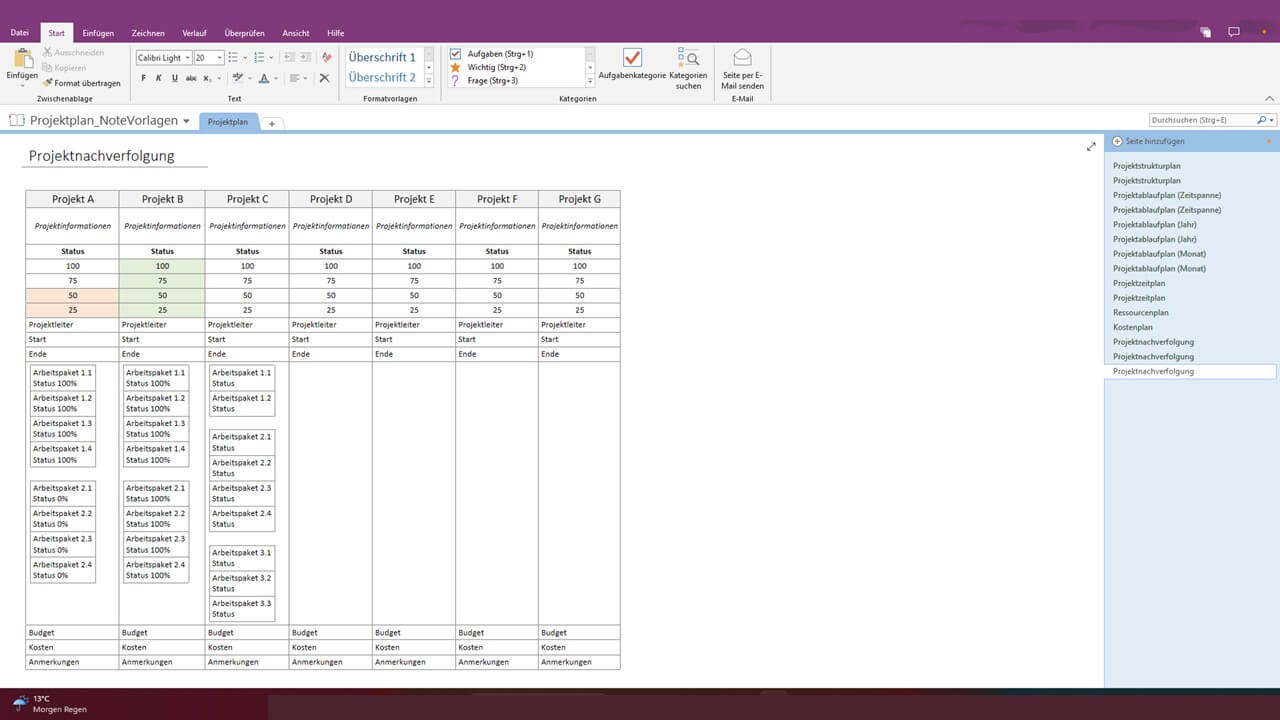Open Kategorien suchen in the ribbon
Image resolution: width=1280 pixels, height=720 pixels.
tap(688, 60)
